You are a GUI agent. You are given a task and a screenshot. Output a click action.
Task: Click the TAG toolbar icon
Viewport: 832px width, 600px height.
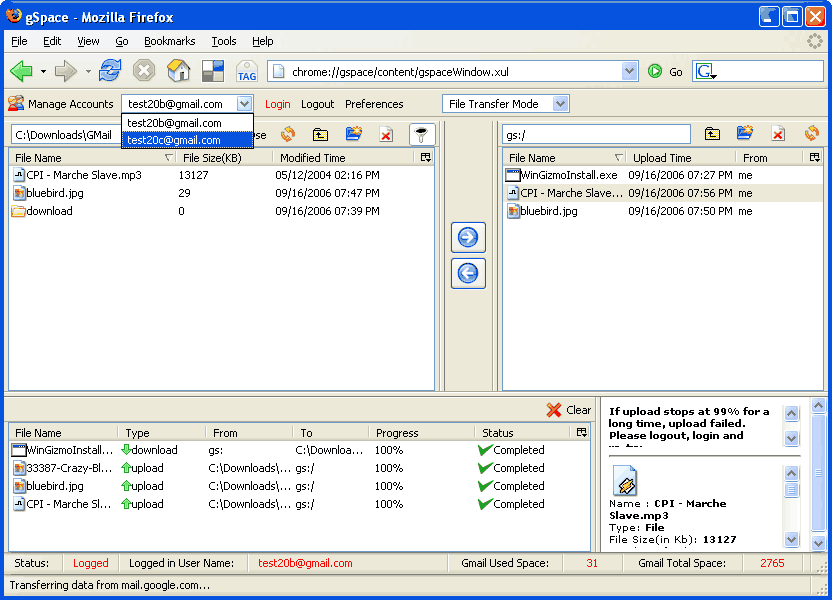[x=247, y=71]
